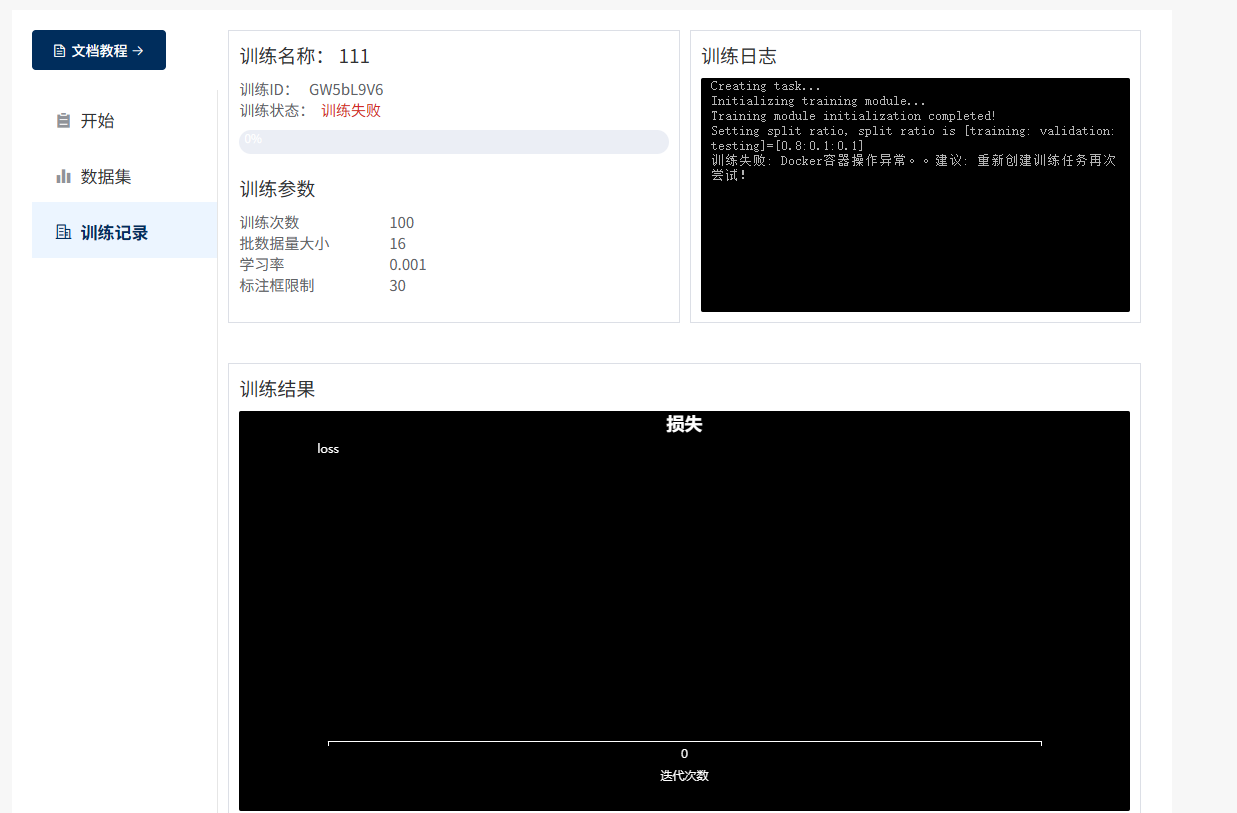Click the clipboard icon next to 开始

coord(63,121)
